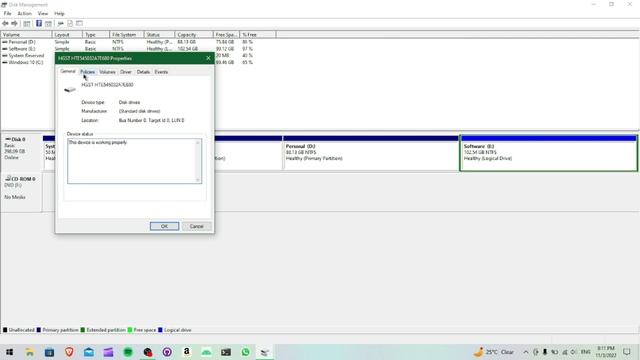Click the Disk Management taskbar icon
This screenshot has height=360, width=640.
point(265,352)
